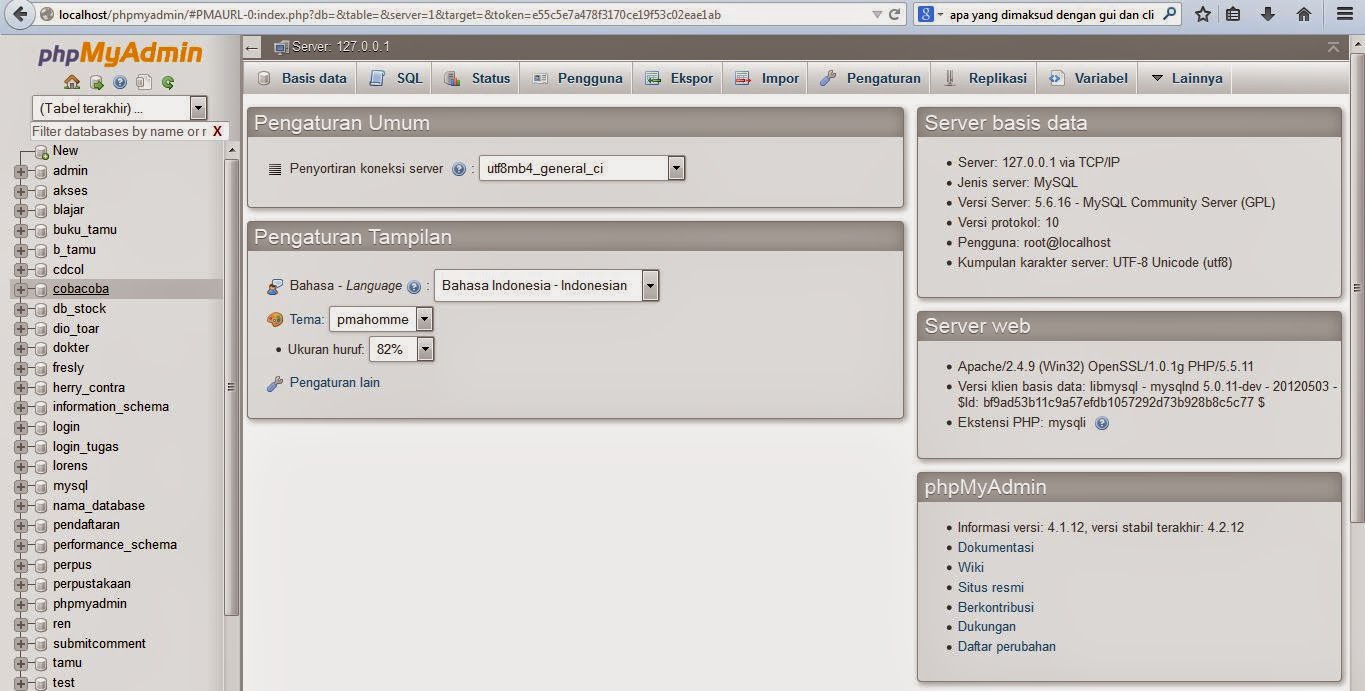Open the Wiki link
Screen dimensions: 1365x691
coord(971,567)
